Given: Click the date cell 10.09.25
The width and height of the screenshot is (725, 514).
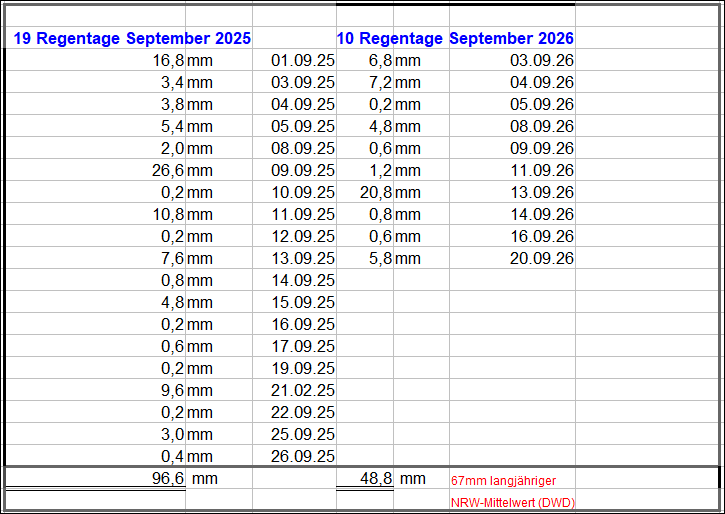Looking at the screenshot, I should [303, 192].
